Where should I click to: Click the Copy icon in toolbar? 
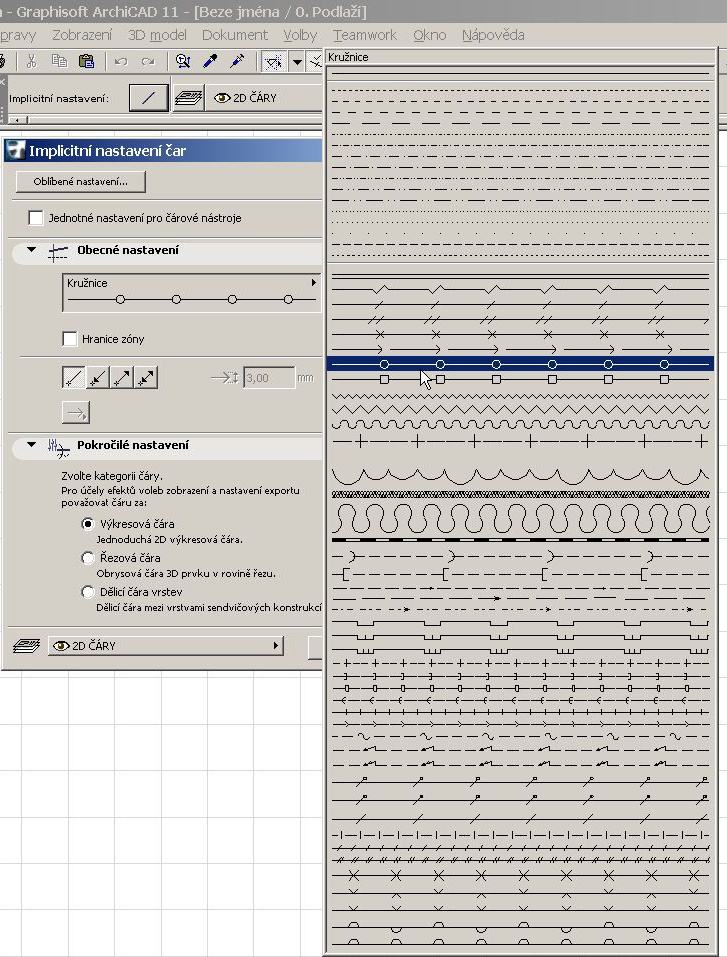pos(59,61)
